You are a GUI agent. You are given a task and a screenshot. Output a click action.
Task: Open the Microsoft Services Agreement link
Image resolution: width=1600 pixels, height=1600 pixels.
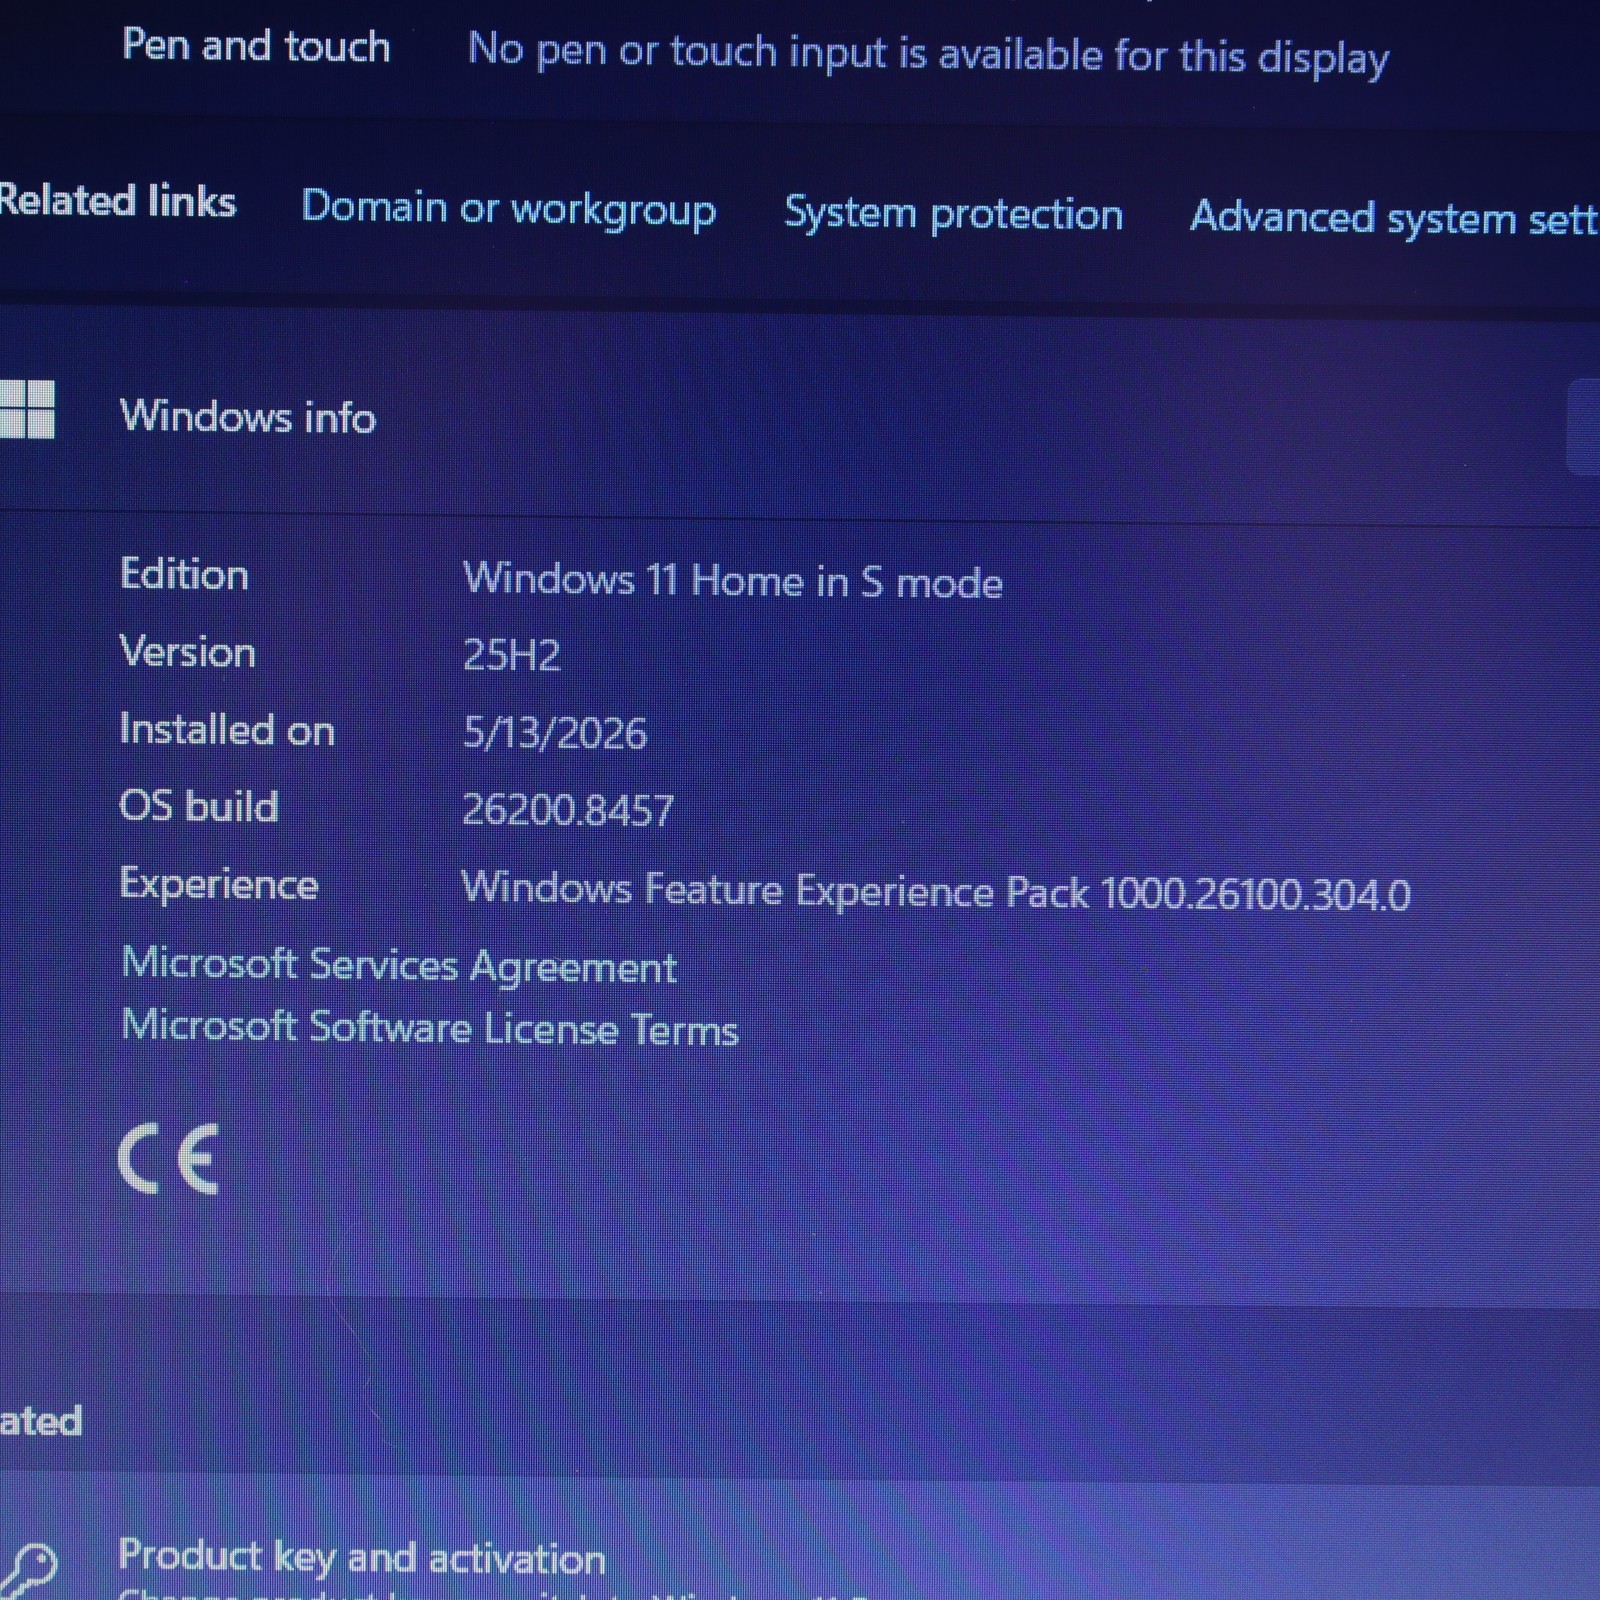point(399,965)
